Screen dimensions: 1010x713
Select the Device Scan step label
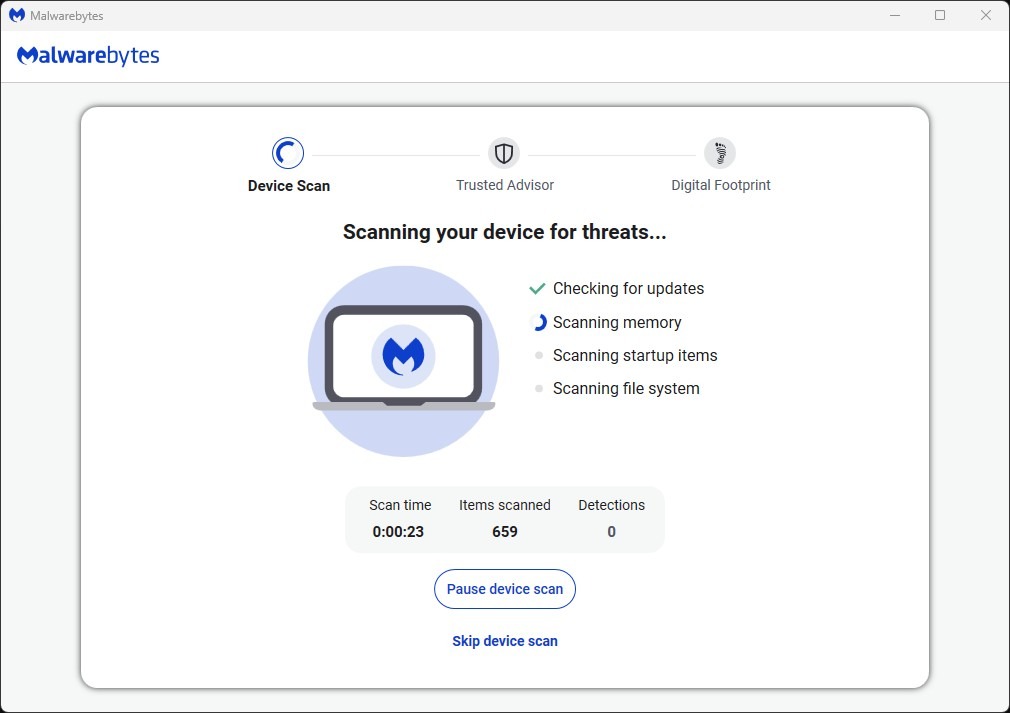tap(288, 186)
